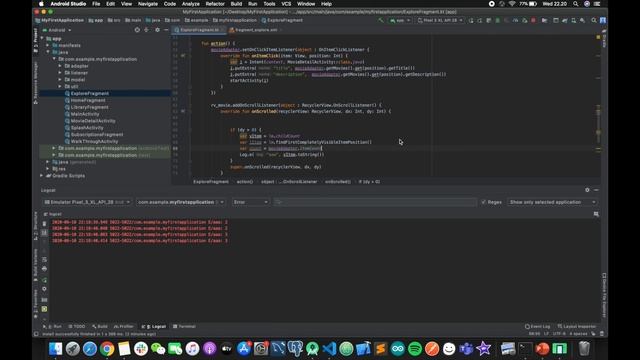Open MainActivity in the project tree

(85, 114)
